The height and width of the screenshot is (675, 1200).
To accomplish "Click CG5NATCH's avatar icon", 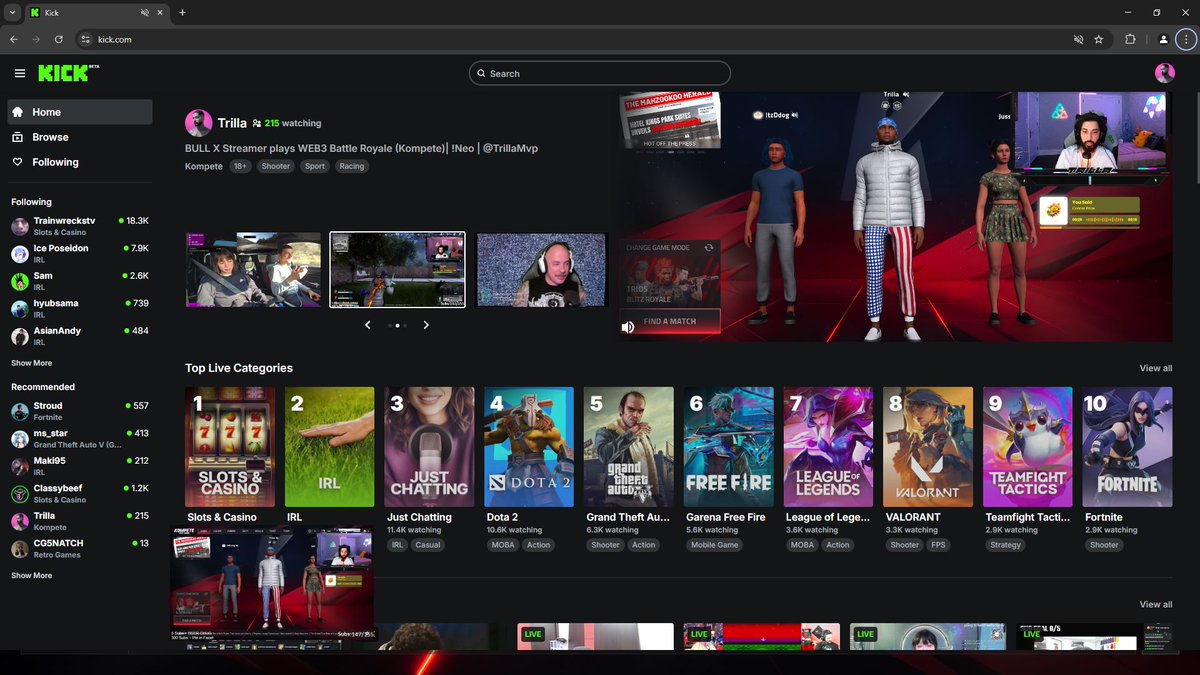I will [x=20, y=549].
